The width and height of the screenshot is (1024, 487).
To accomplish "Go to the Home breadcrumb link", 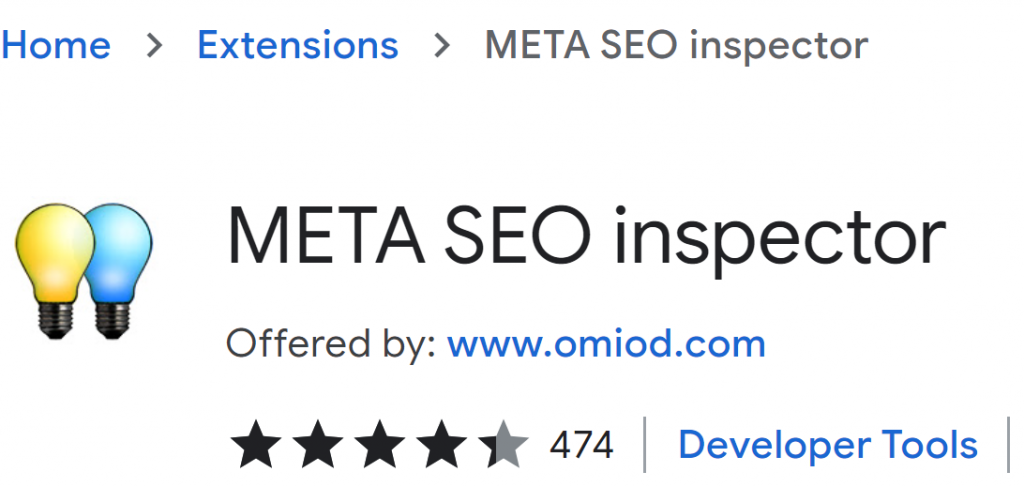I will point(55,45).
